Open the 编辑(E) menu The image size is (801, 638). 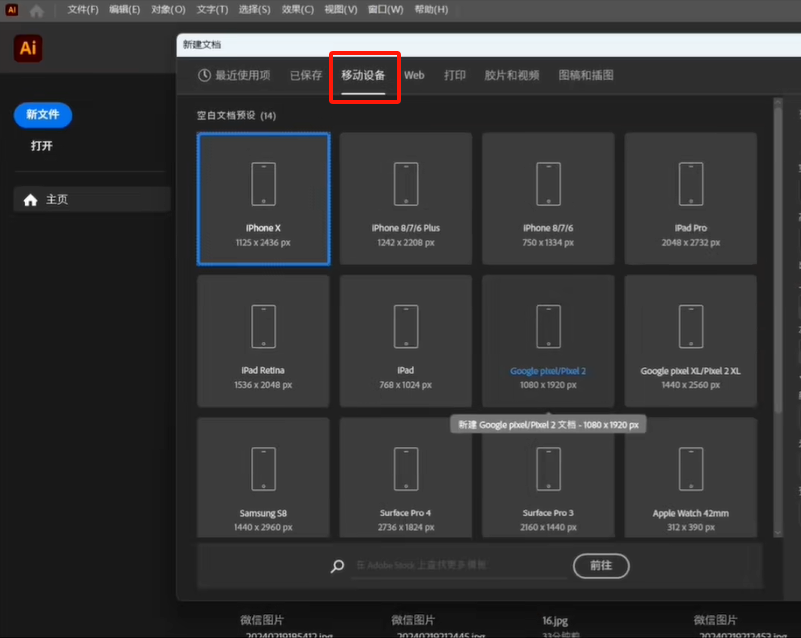[x=125, y=10]
